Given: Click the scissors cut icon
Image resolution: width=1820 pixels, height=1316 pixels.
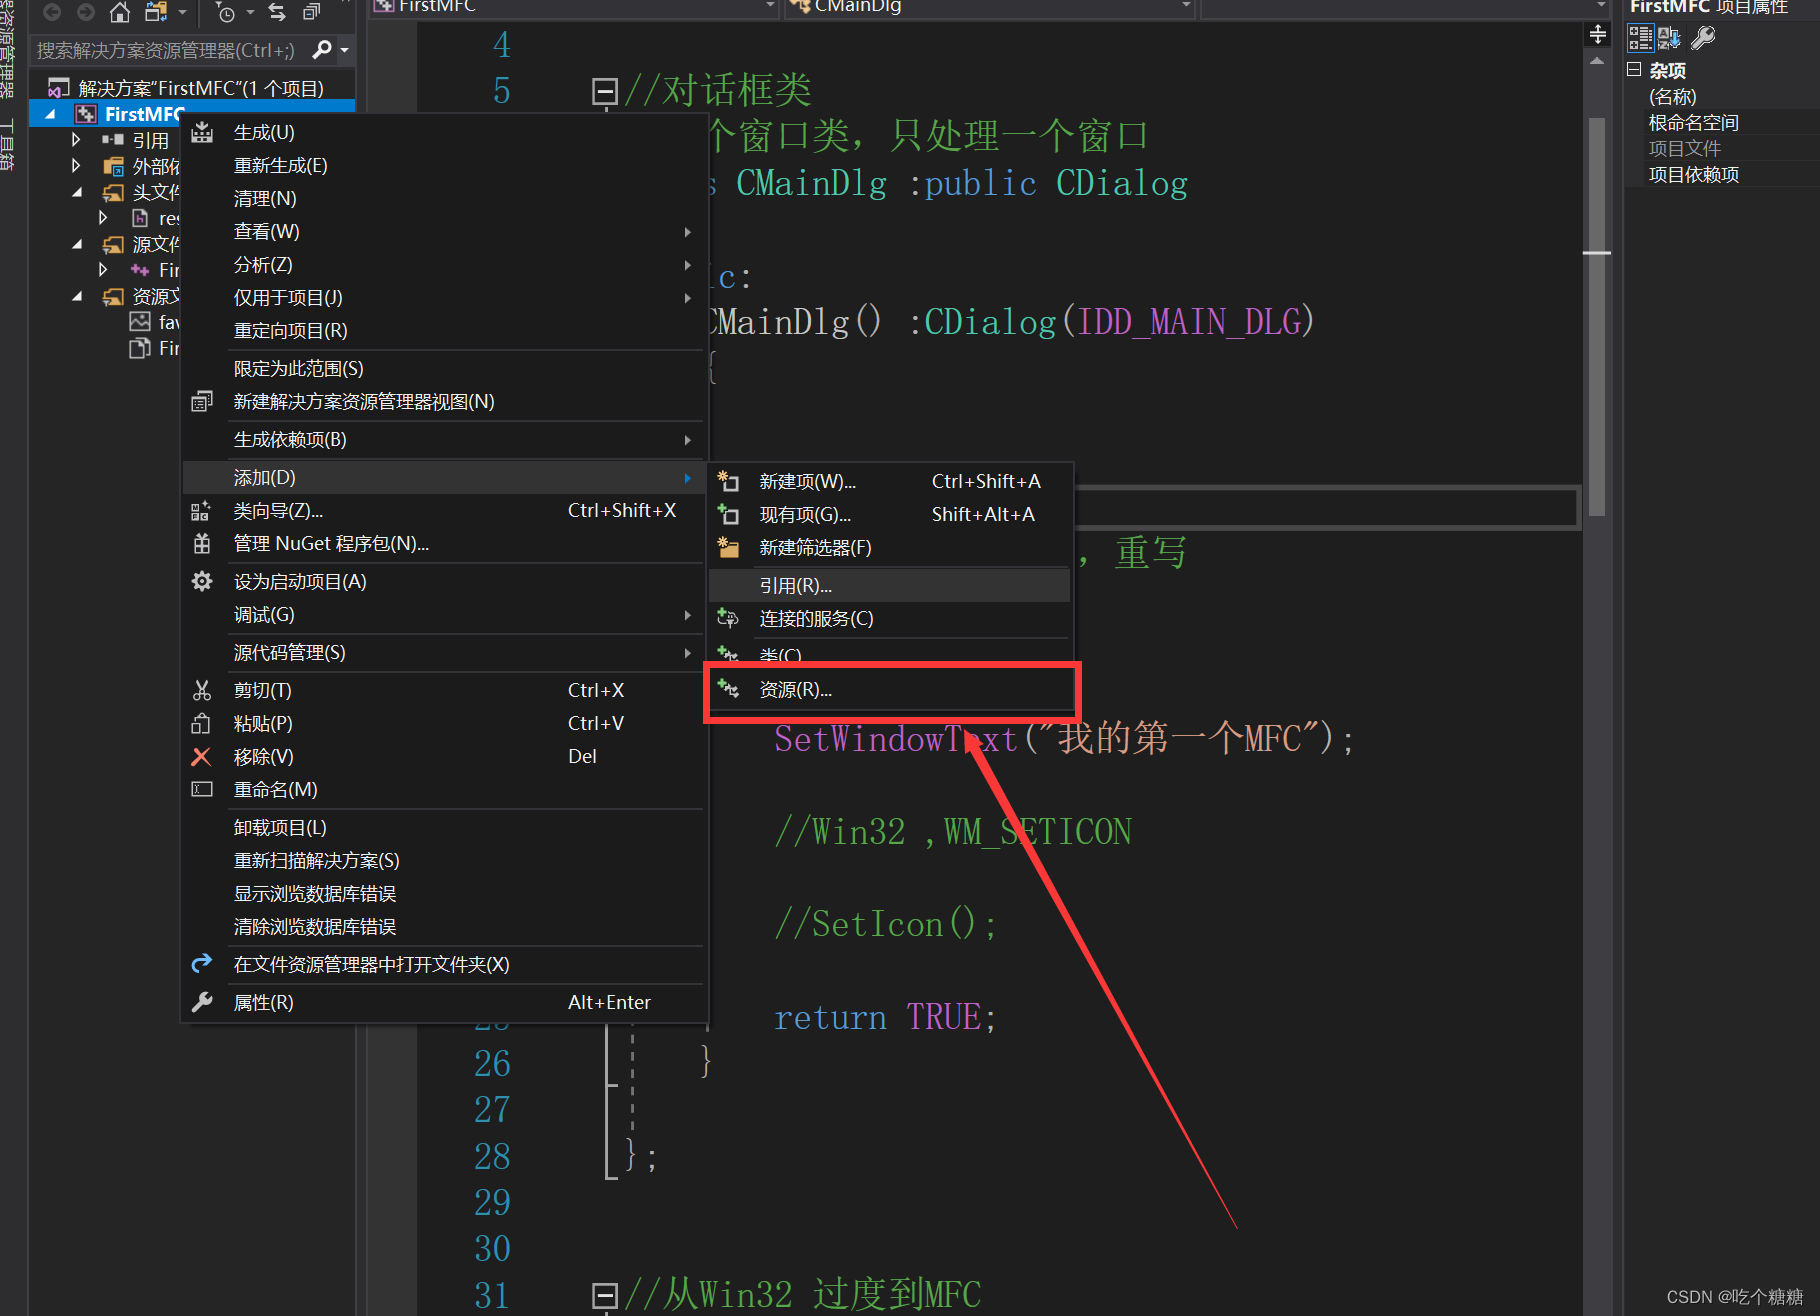Looking at the screenshot, I should pyautogui.click(x=202, y=690).
